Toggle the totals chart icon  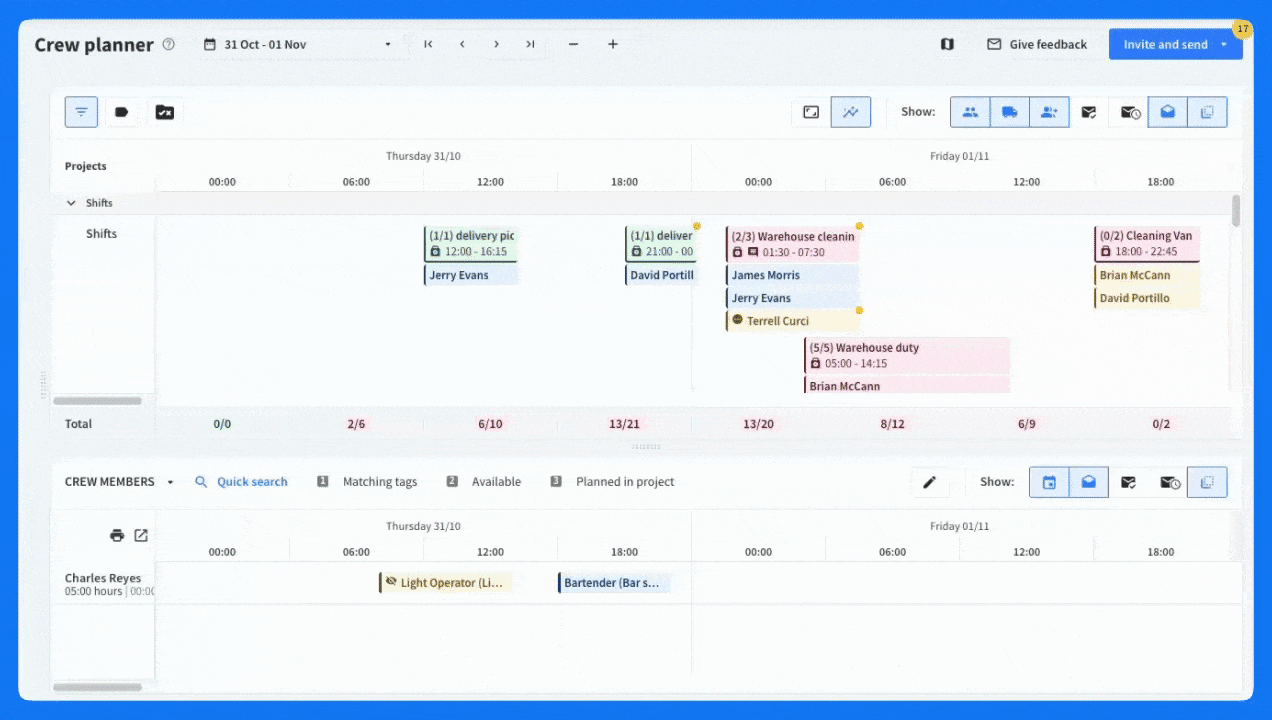[x=851, y=112]
